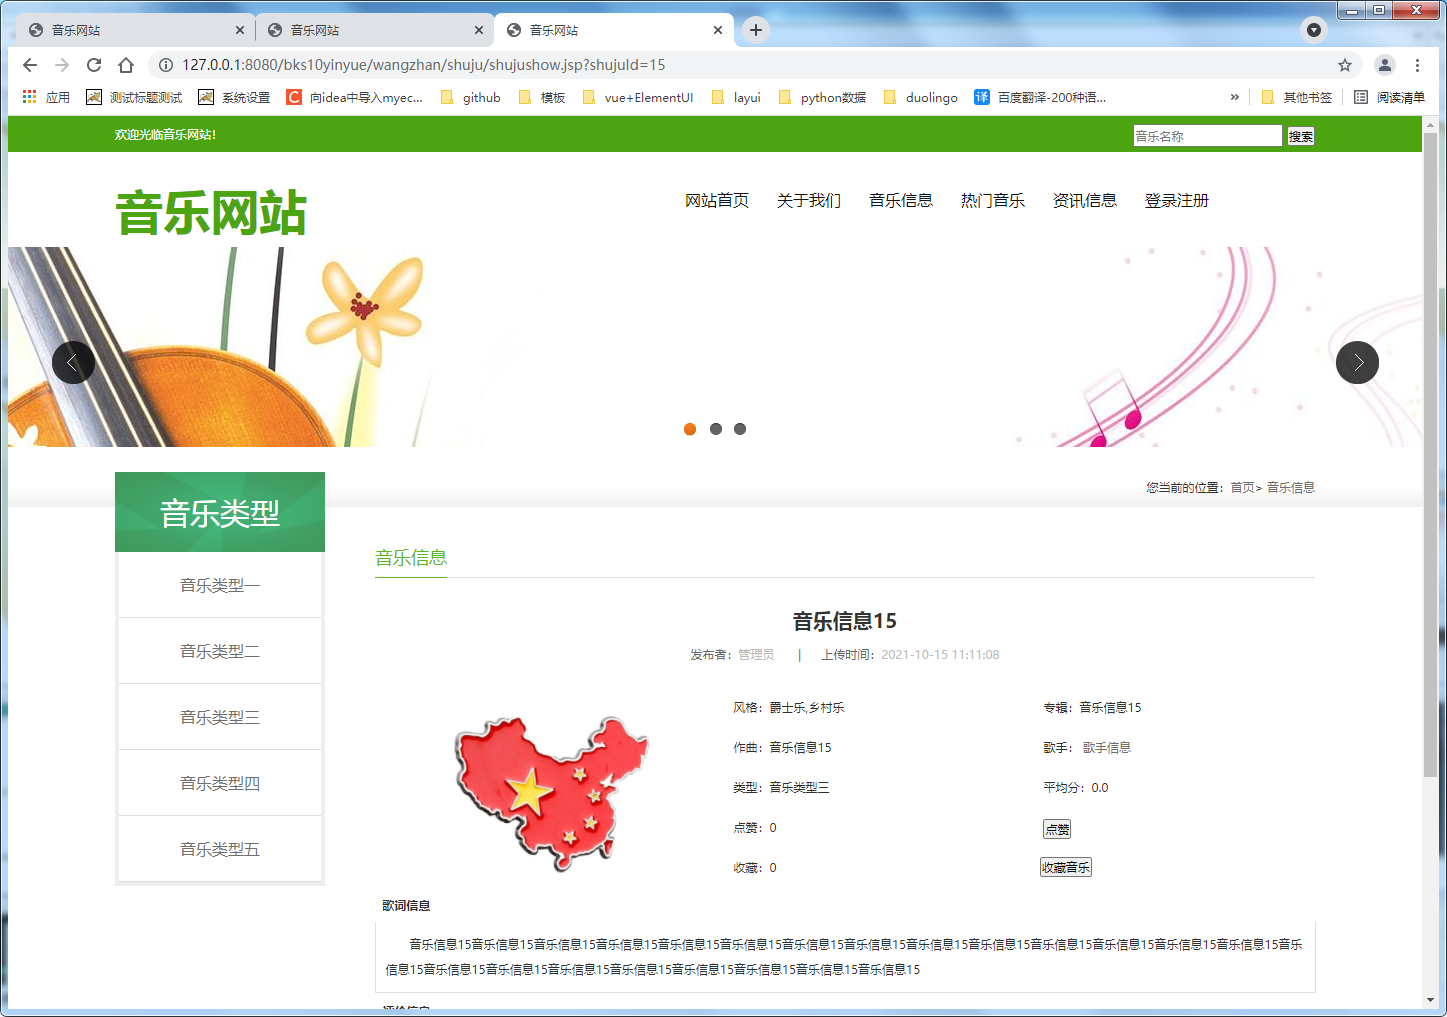Open the browser home page icon

pos(126,65)
